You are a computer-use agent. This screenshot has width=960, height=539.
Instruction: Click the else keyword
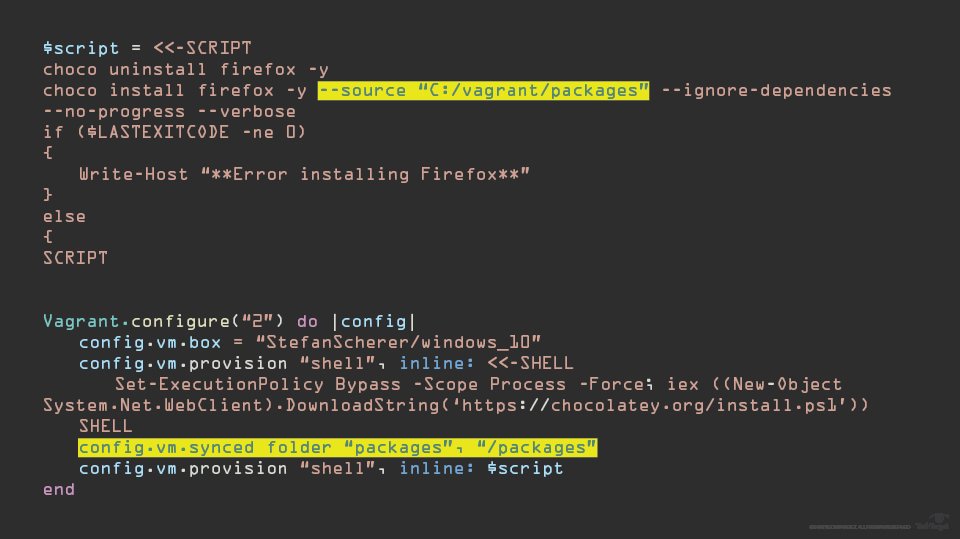[x=64, y=217]
